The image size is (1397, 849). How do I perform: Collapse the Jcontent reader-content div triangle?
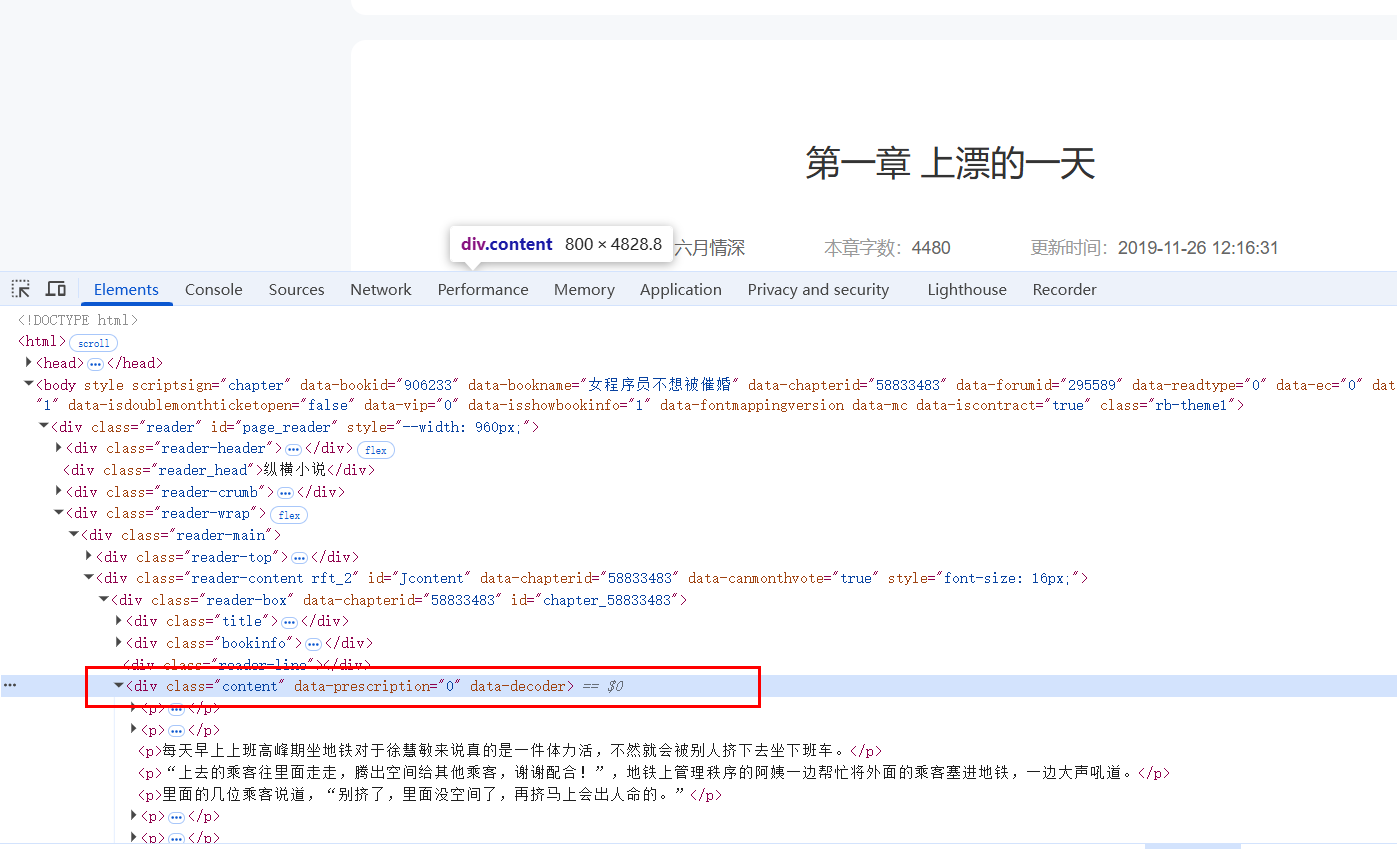(89, 578)
